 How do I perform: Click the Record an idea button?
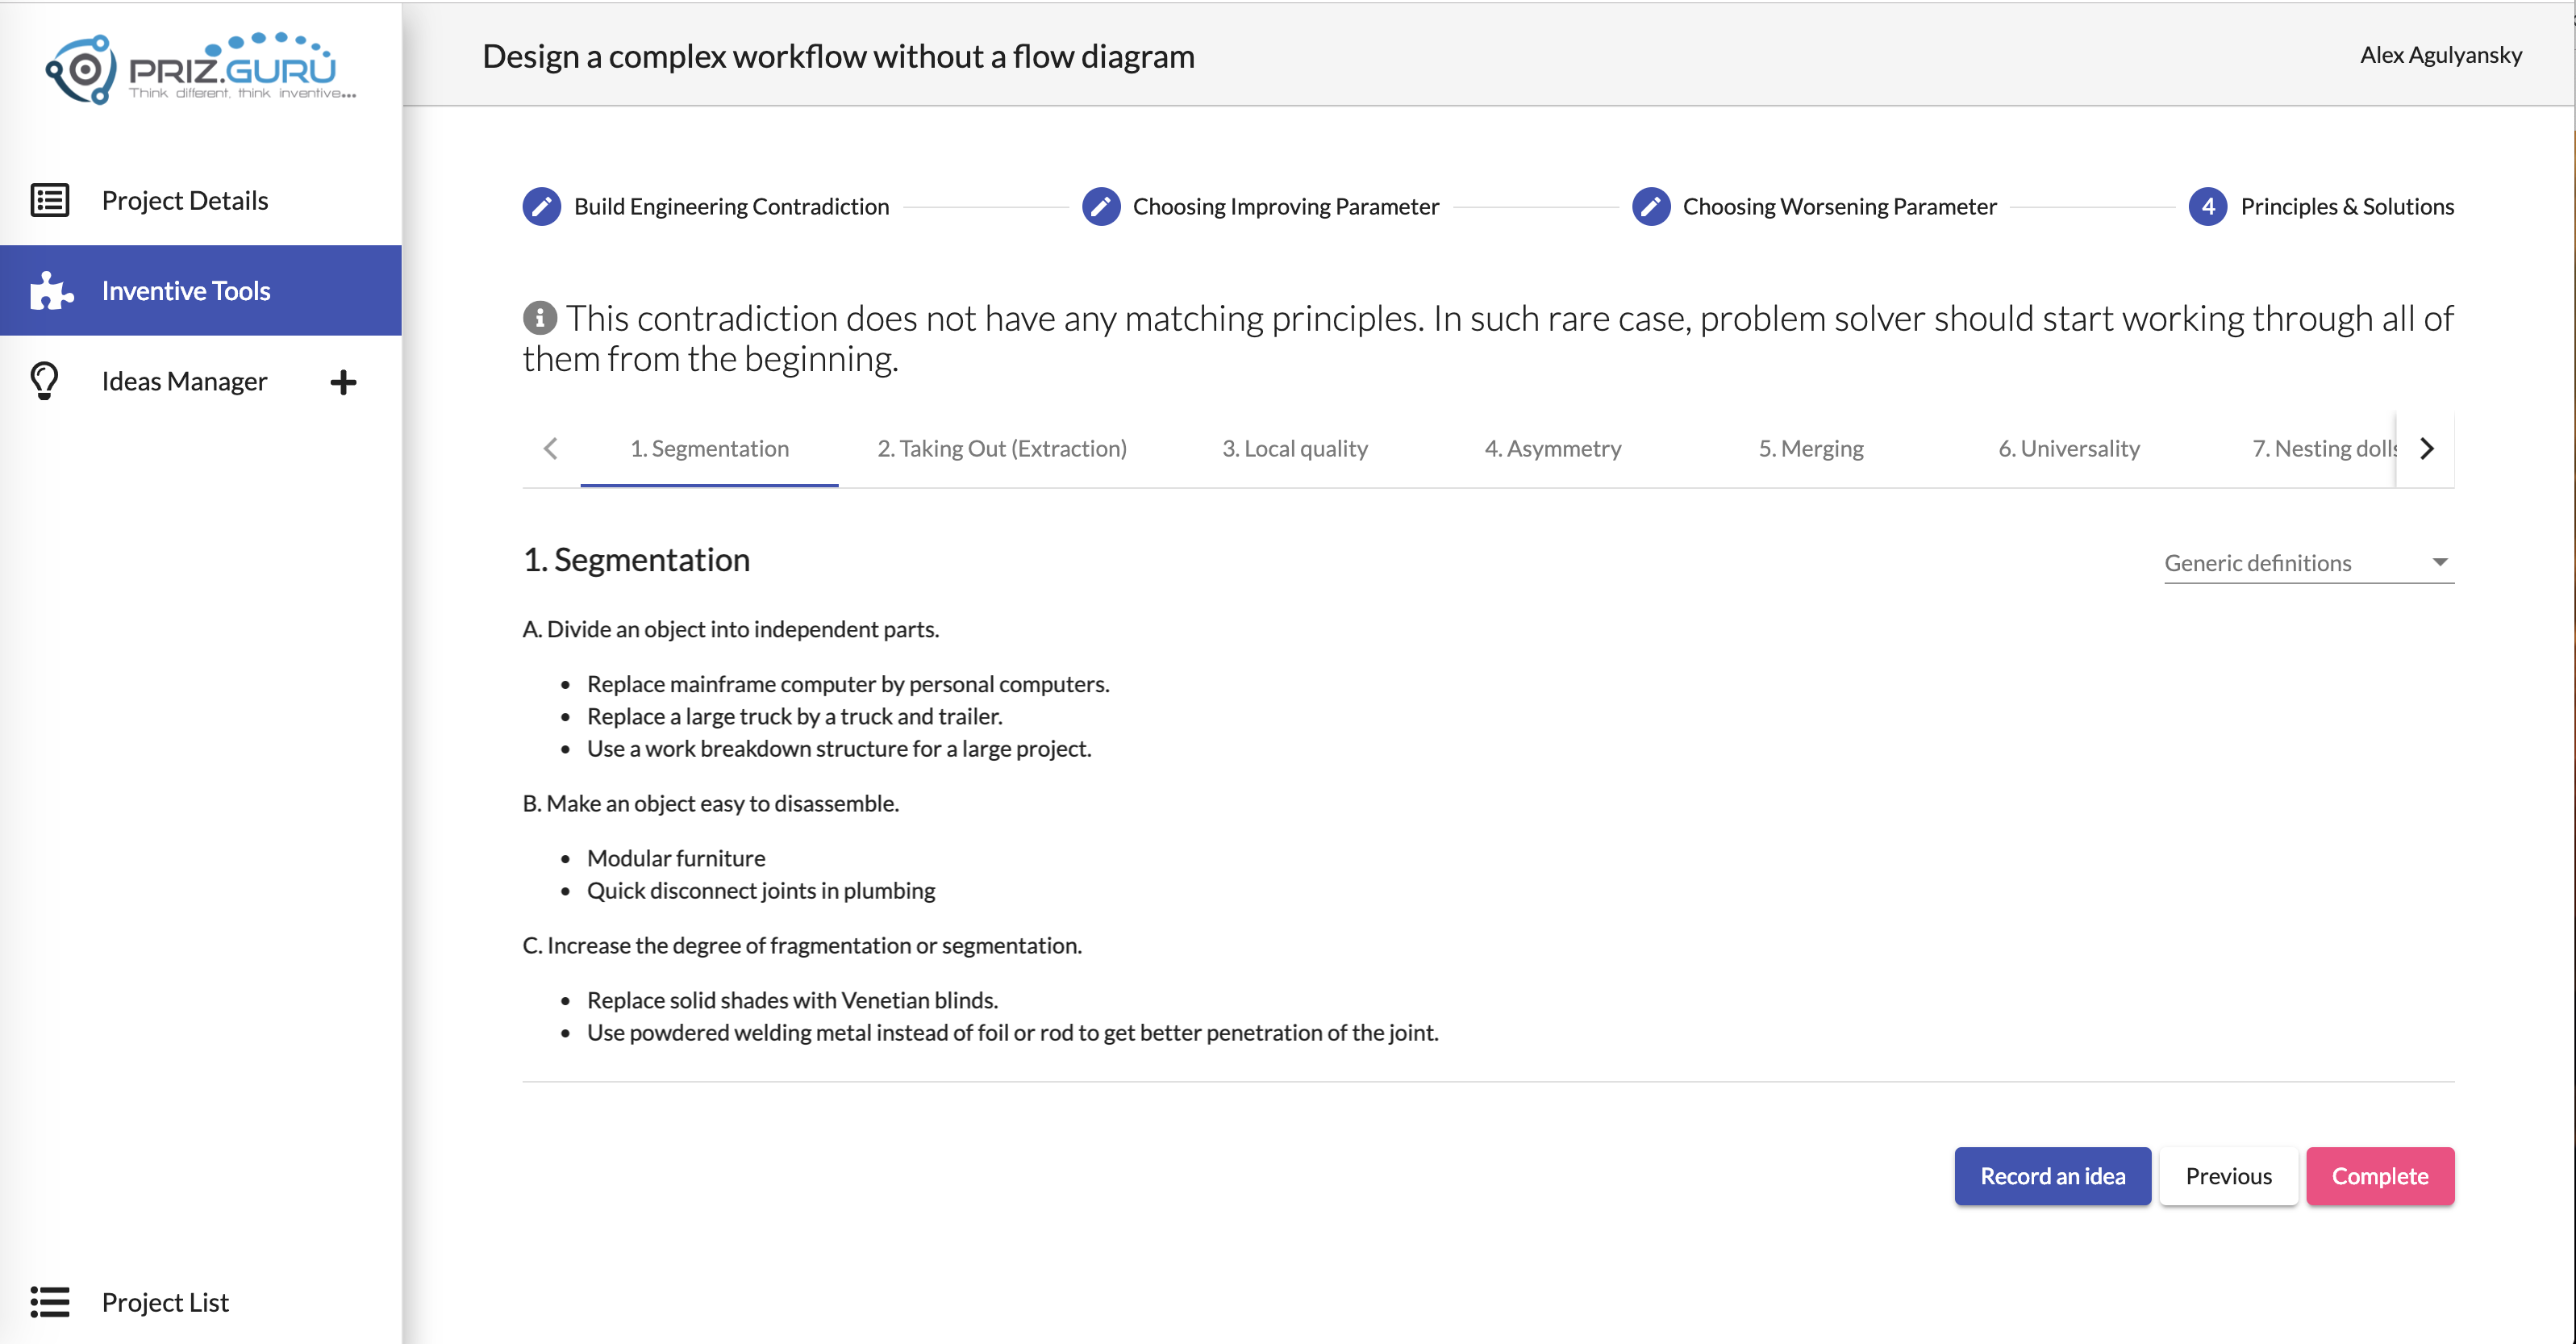pos(2053,1176)
